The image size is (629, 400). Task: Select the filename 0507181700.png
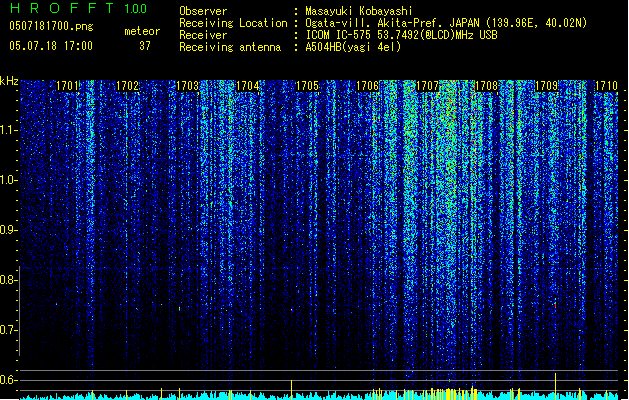51,27
